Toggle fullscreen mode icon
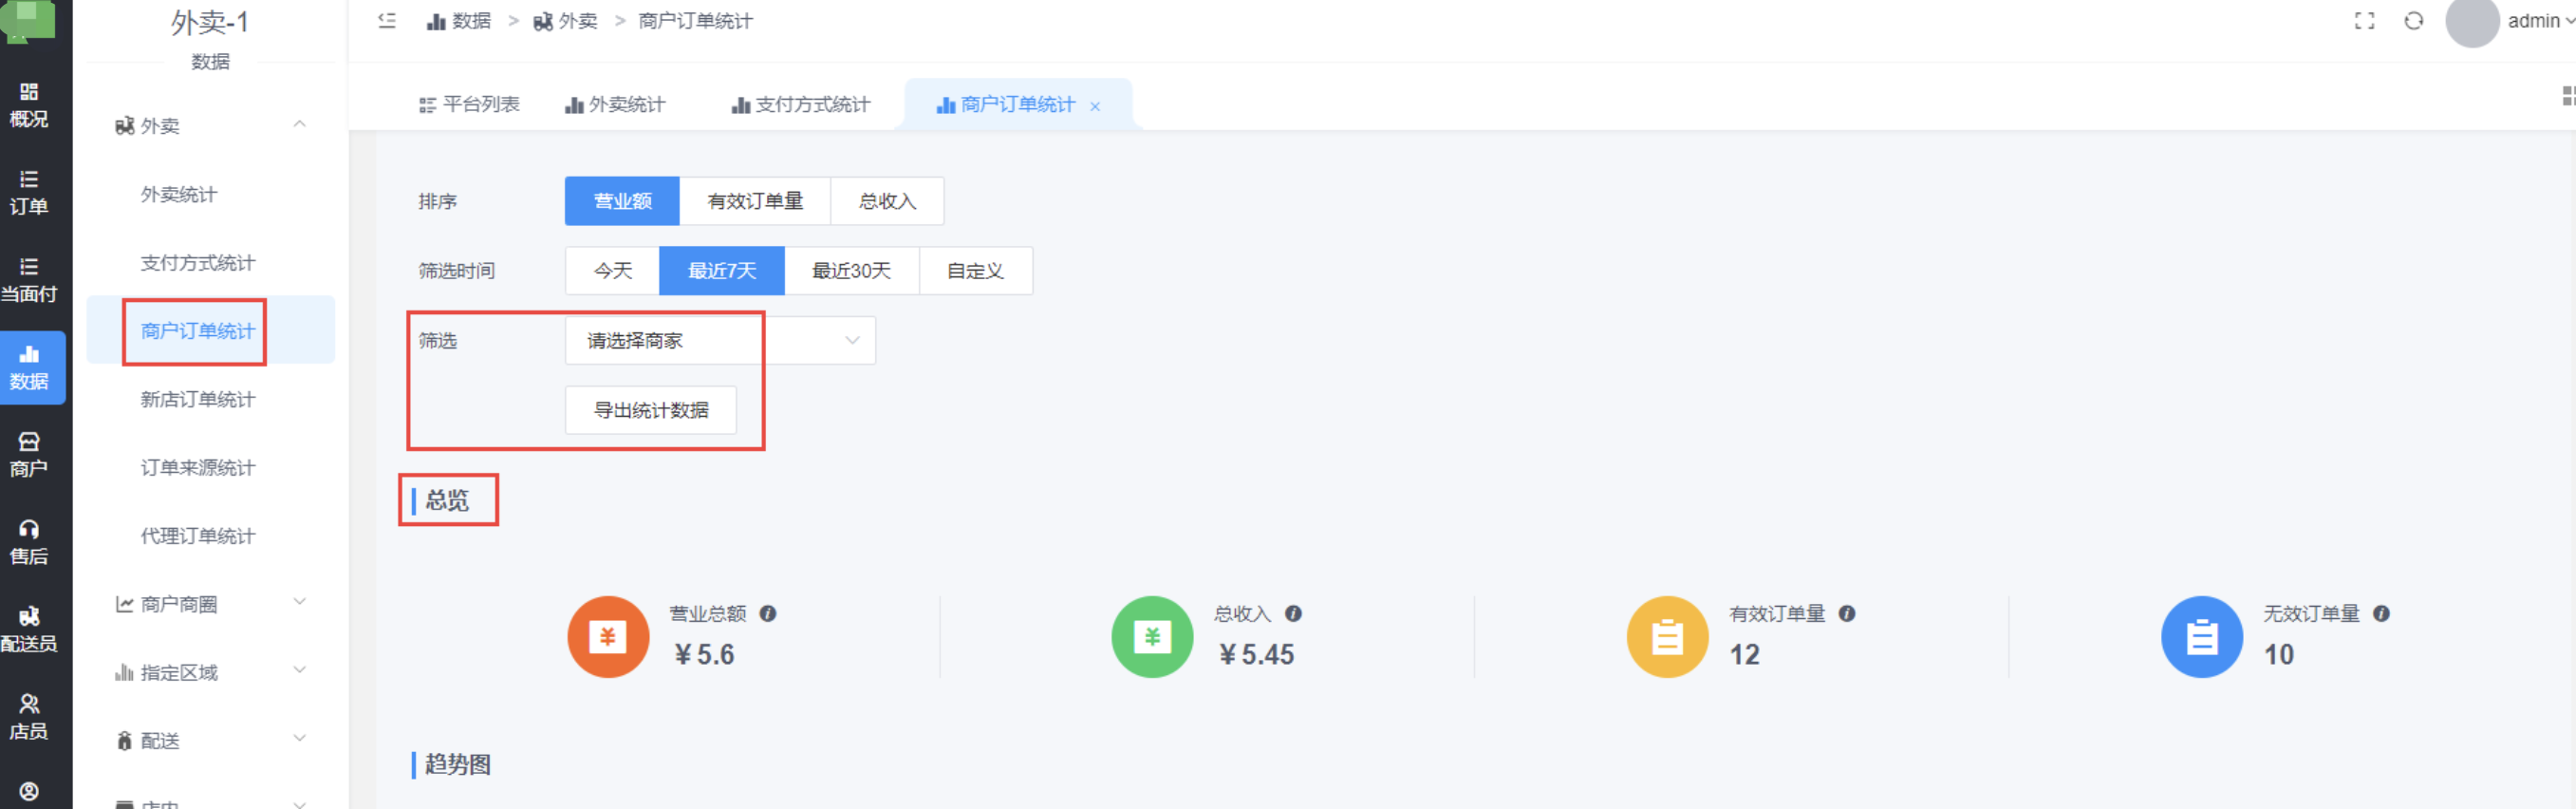Screen dimensions: 2576x809 pyautogui.click(x=2364, y=21)
